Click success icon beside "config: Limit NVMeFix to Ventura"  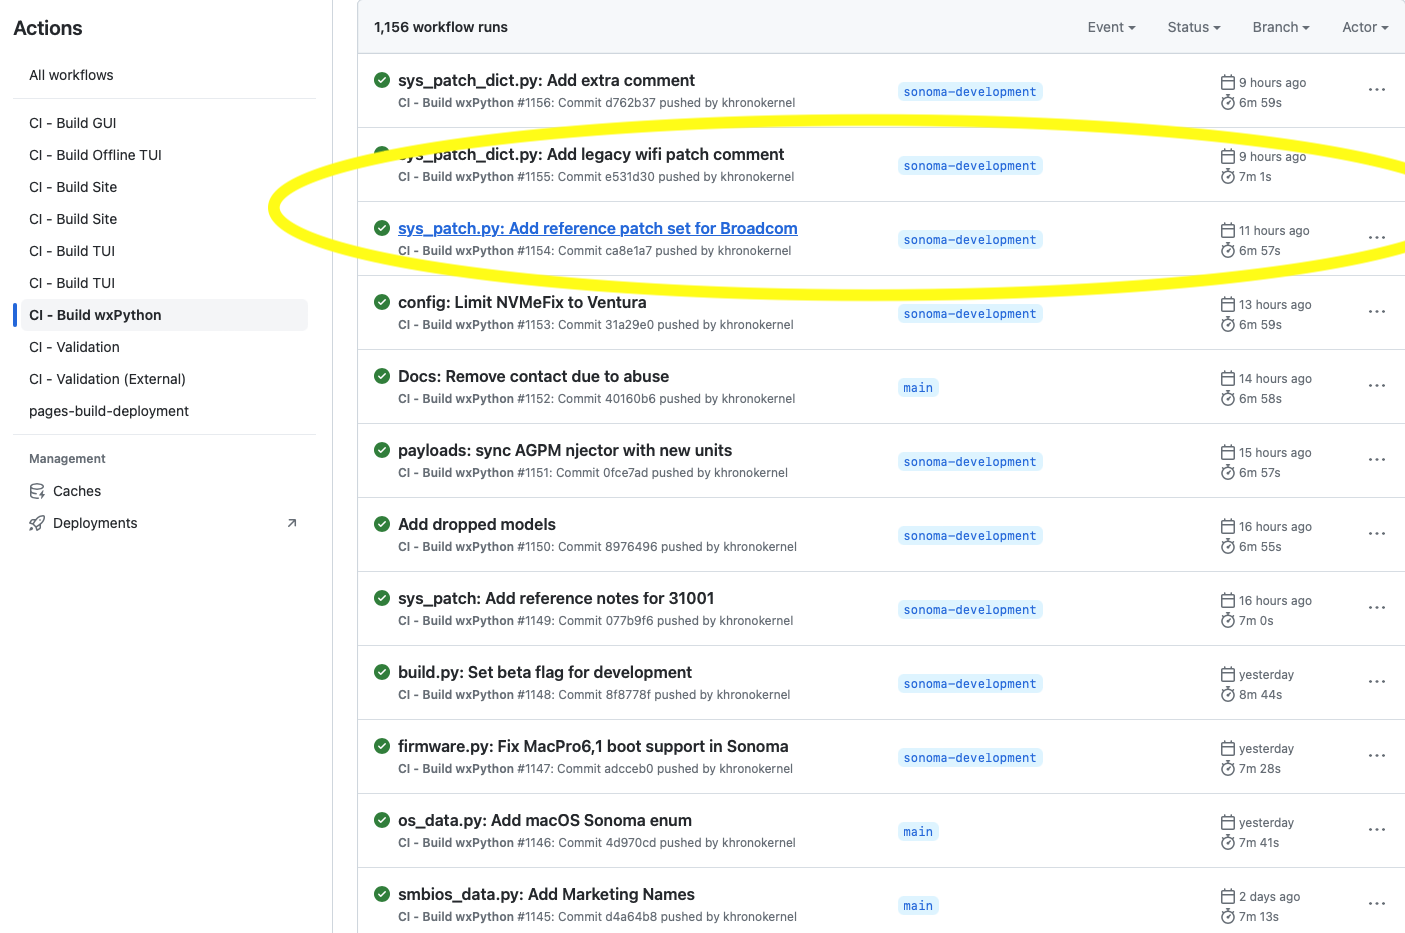(x=382, y=302)
